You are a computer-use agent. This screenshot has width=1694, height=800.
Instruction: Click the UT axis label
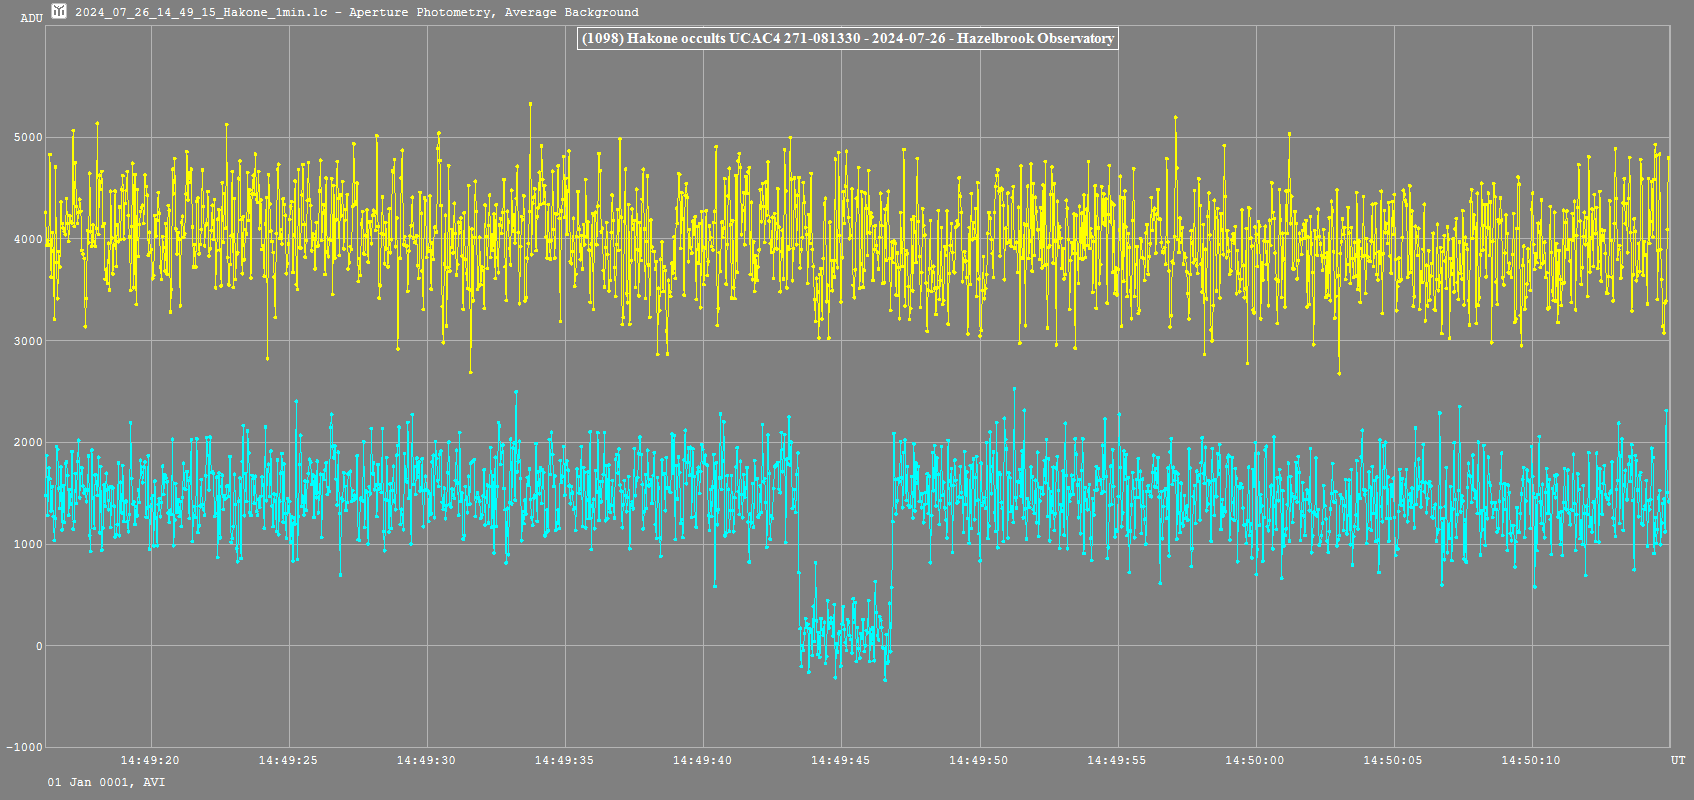pos(1678,761)
